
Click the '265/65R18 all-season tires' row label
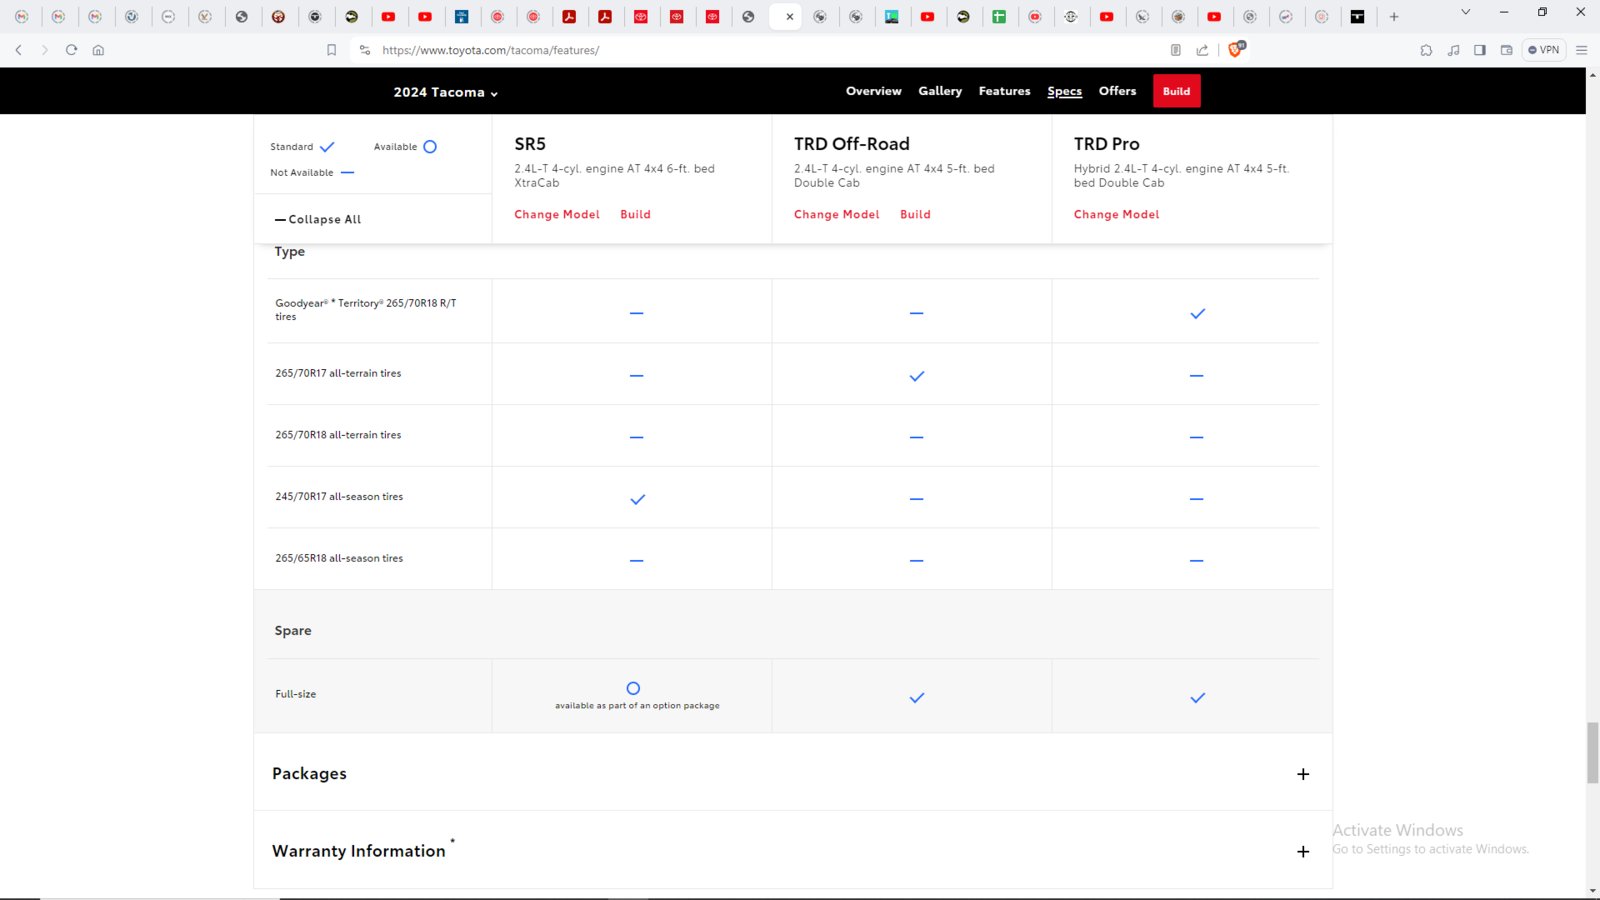(339, 559)
